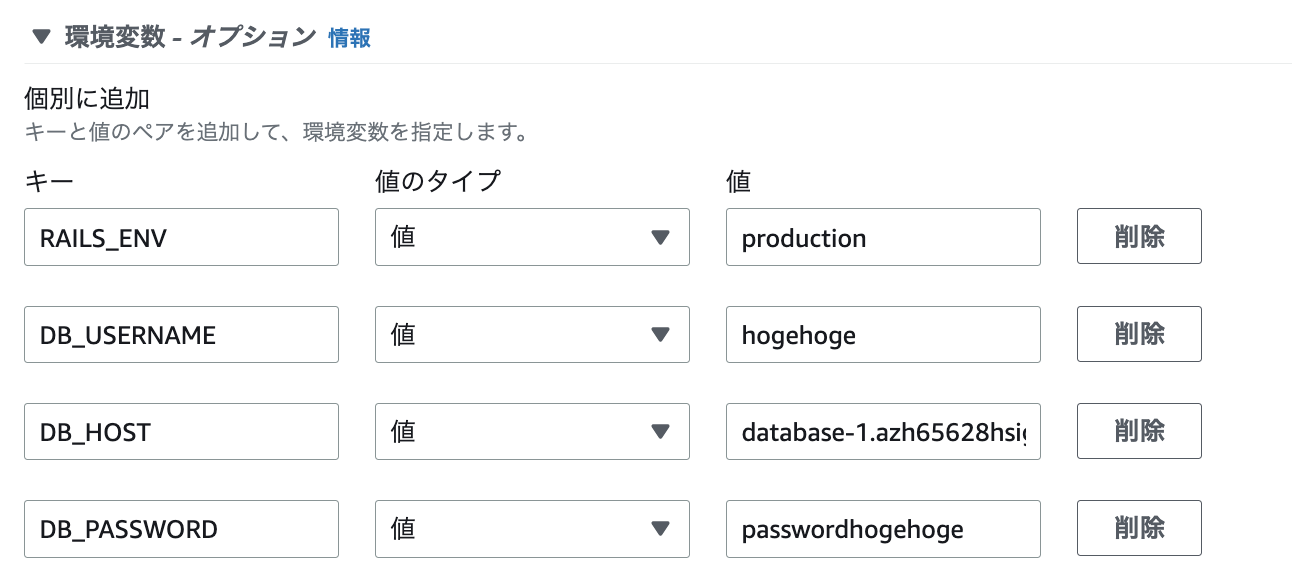Click the truncated database-1 host value
Screen dimensions: 1292x586
pyautogui.click(x=883, y=431)
